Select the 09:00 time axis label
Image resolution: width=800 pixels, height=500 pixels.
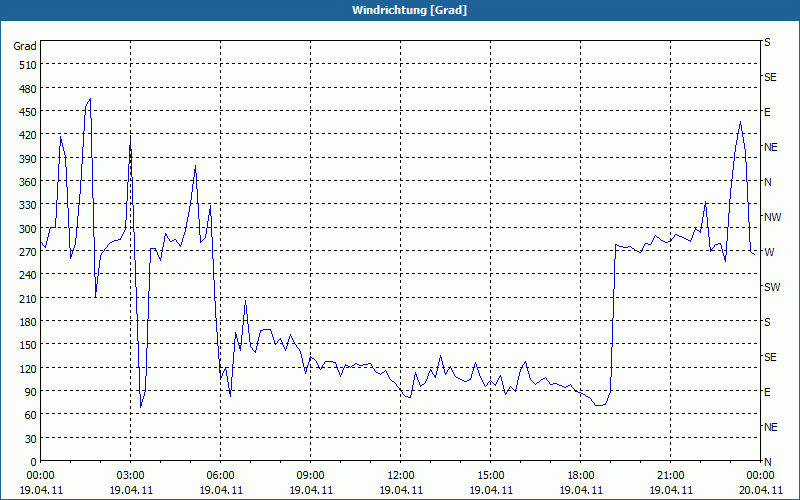310,476
